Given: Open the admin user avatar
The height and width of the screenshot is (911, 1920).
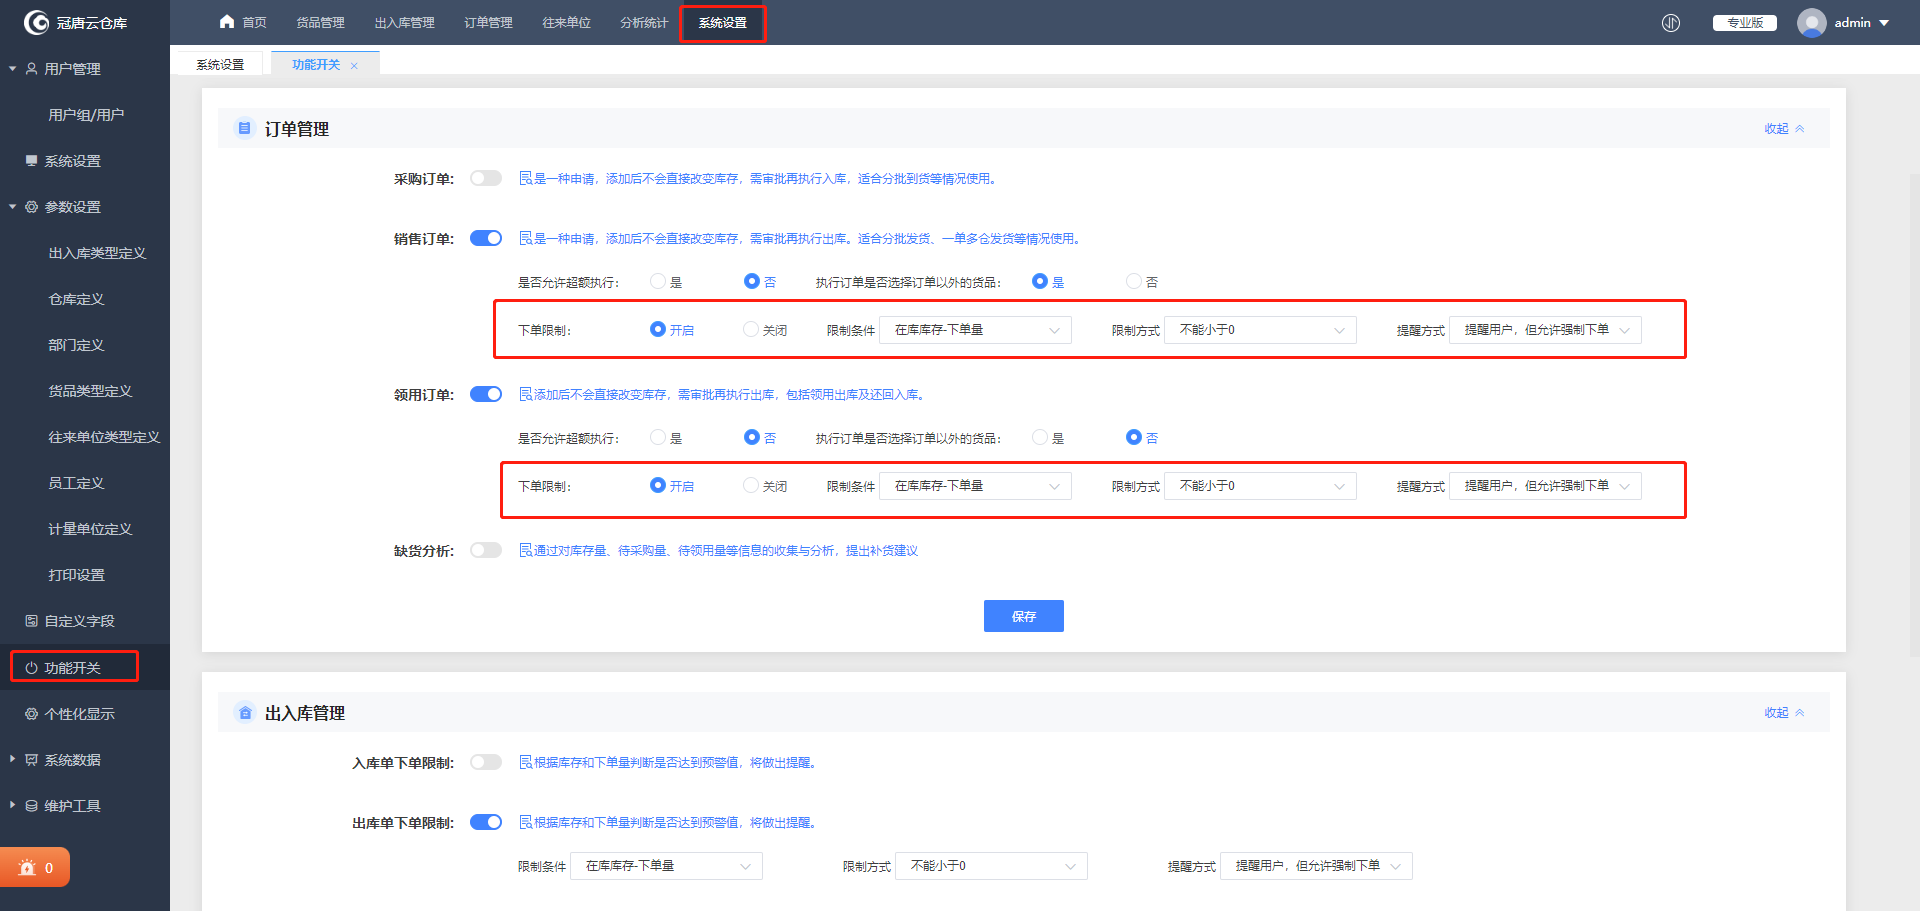Looking at the screenshot, I should coord(1811,23).
